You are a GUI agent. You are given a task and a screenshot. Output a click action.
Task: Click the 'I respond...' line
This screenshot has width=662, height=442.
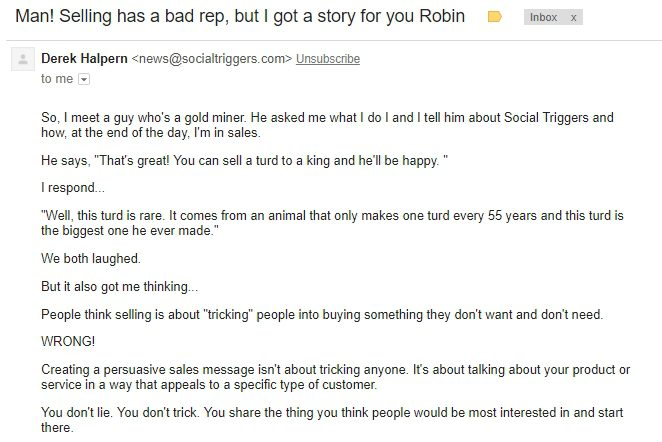tap(73, 188)
